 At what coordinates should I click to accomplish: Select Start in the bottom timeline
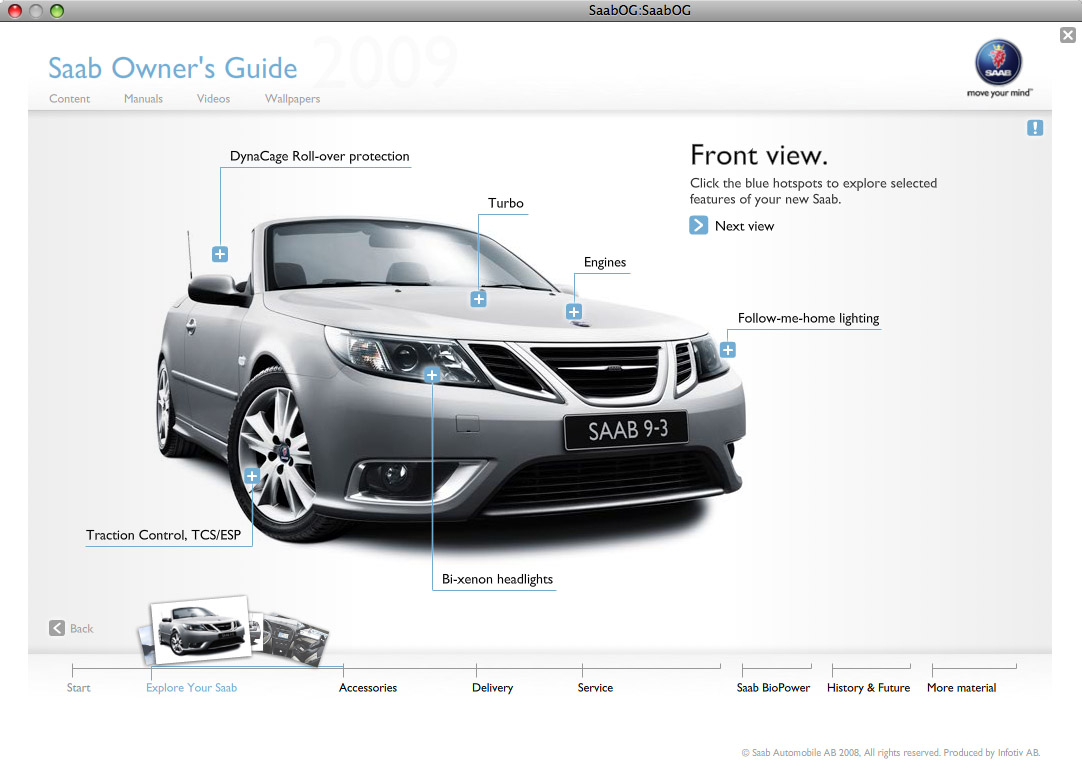(79, 688)
